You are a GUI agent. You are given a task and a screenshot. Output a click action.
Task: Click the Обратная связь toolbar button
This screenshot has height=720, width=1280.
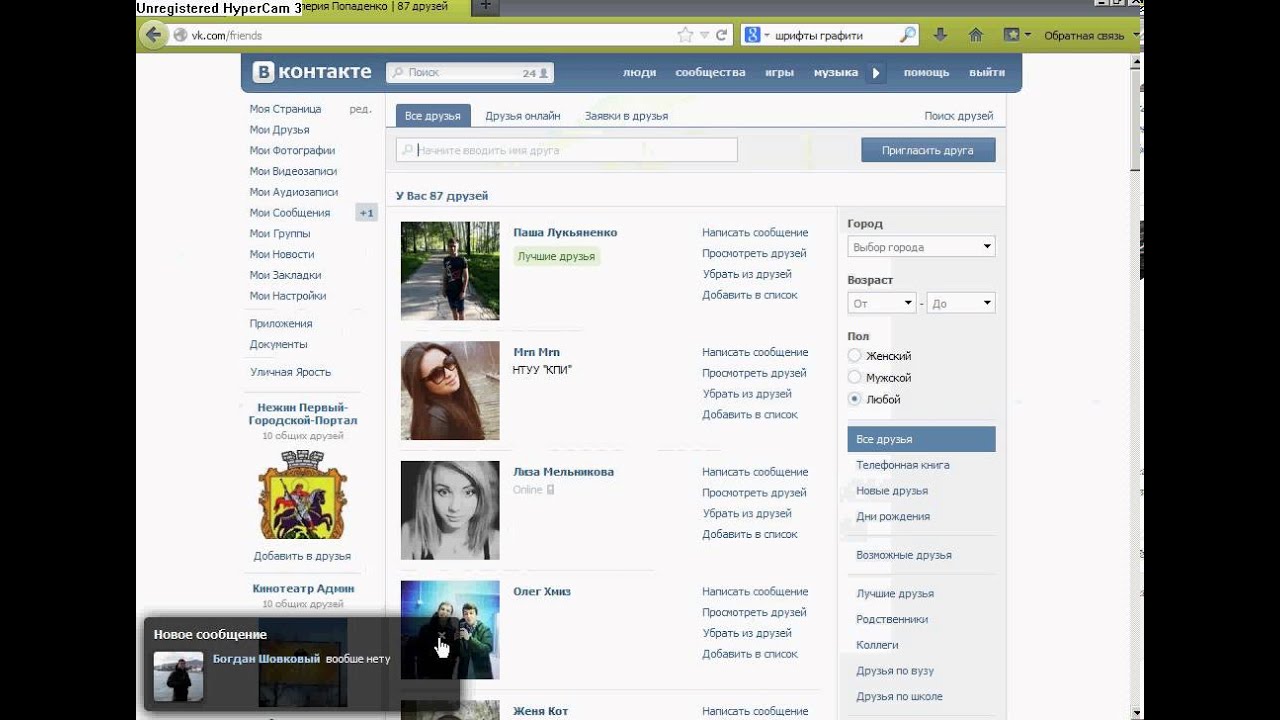pyautogui.click(x=1084, y=35)
